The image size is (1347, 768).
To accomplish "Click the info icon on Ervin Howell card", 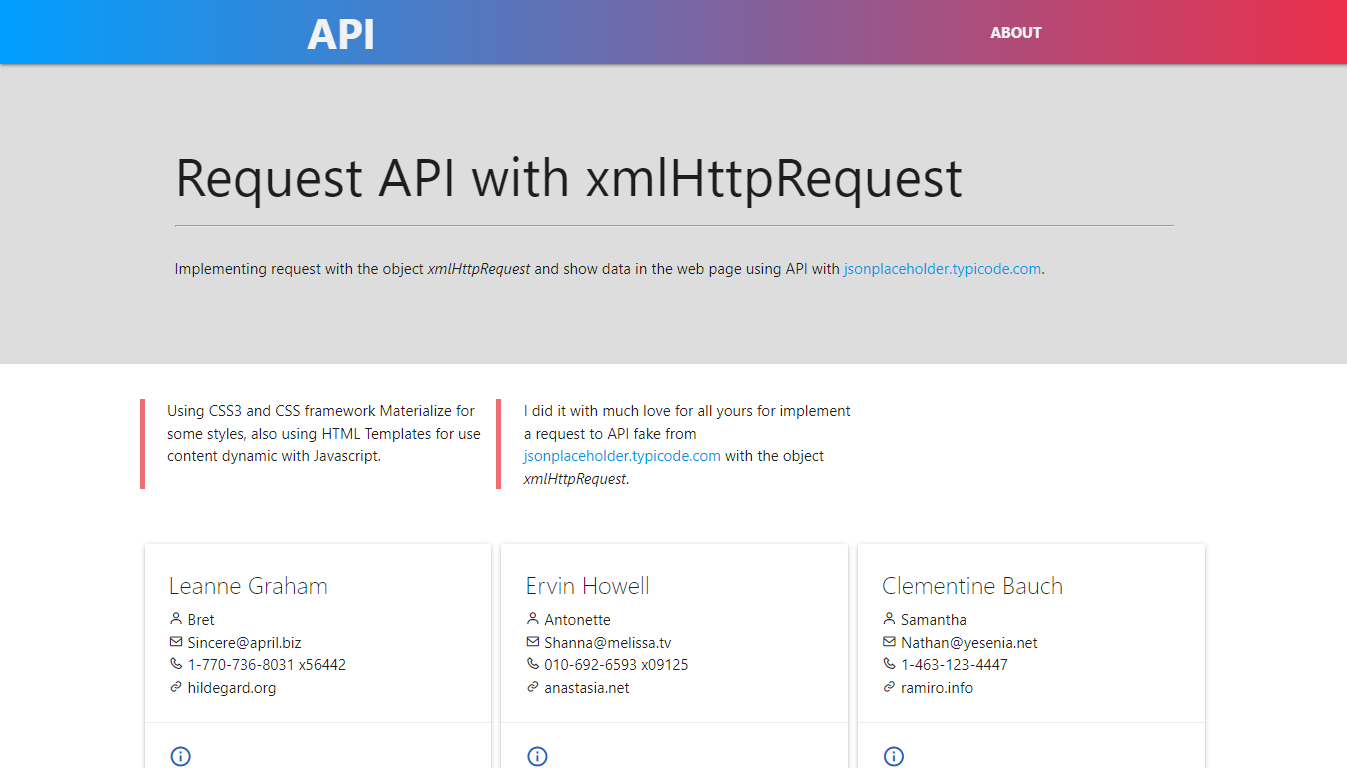I will coord(537,756).
